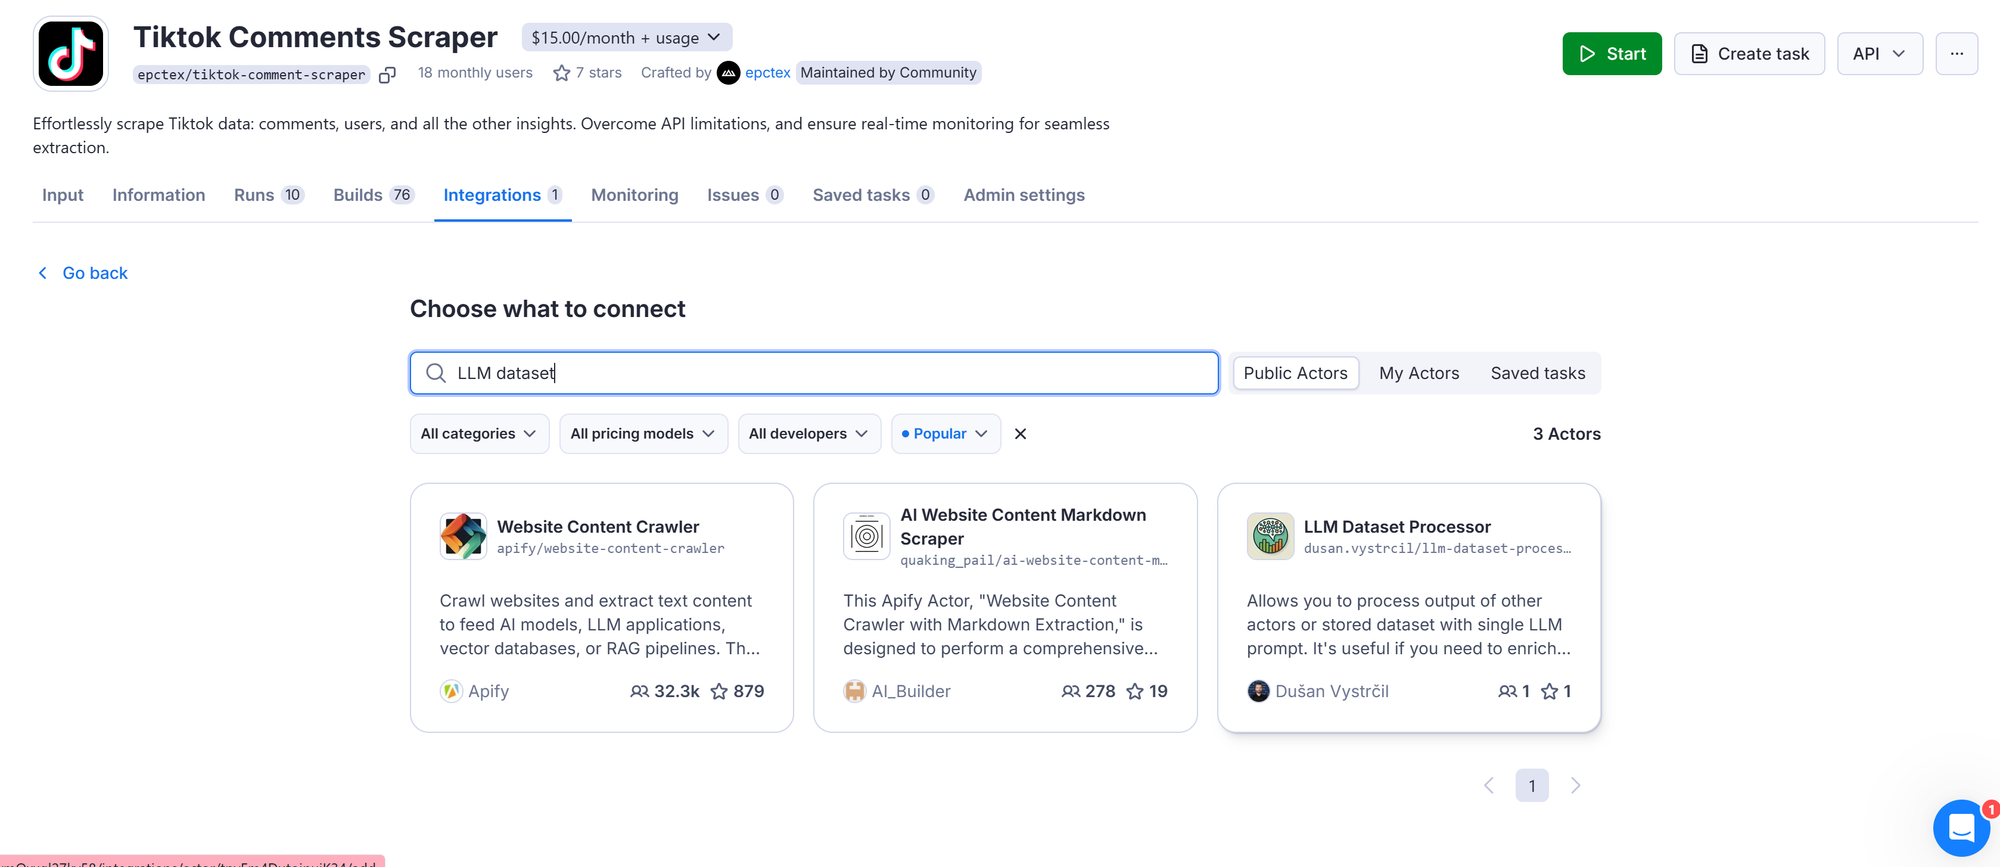The height and width of the screenshot is (867, 2000).
Task: Clear filters with the X icon
Action: (1020, 434)
